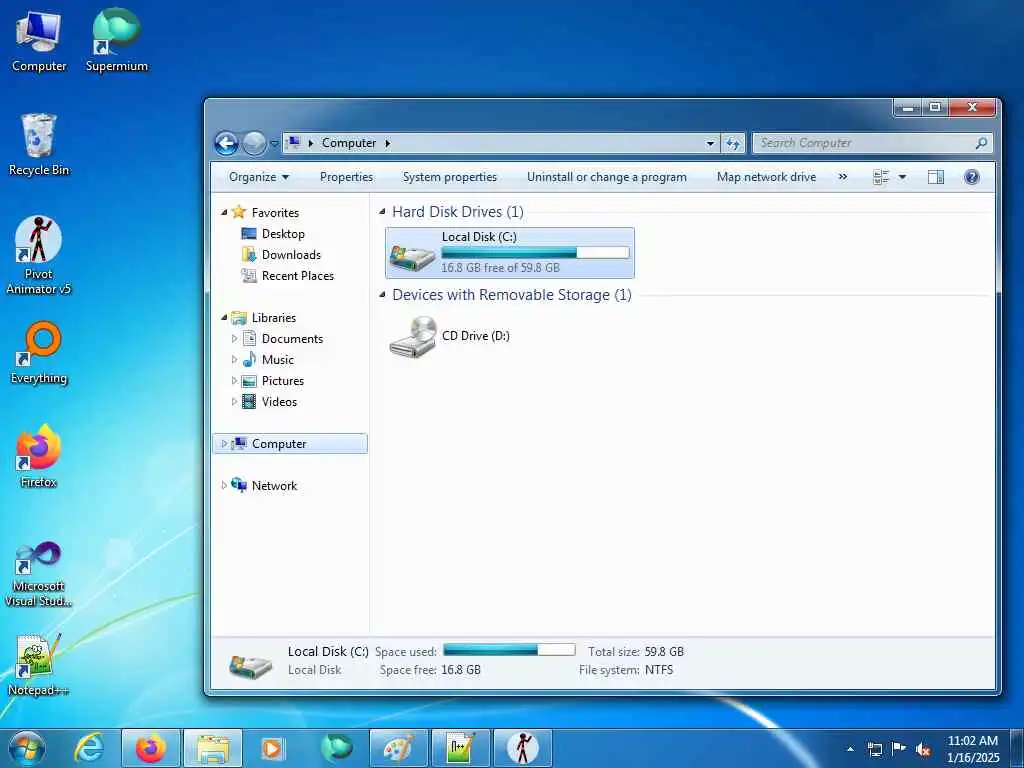Screen dimensions: 1024x768
Task: Select the Recycle Bin desktop icon
Action: pyautogui.click(x=39, y=145)
